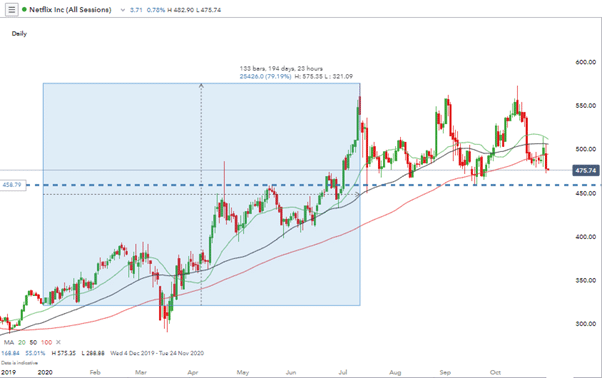Screen dimensions: 602x378
Task: Remove the MA indicator with the X icon
Action: tap(58, 342)
